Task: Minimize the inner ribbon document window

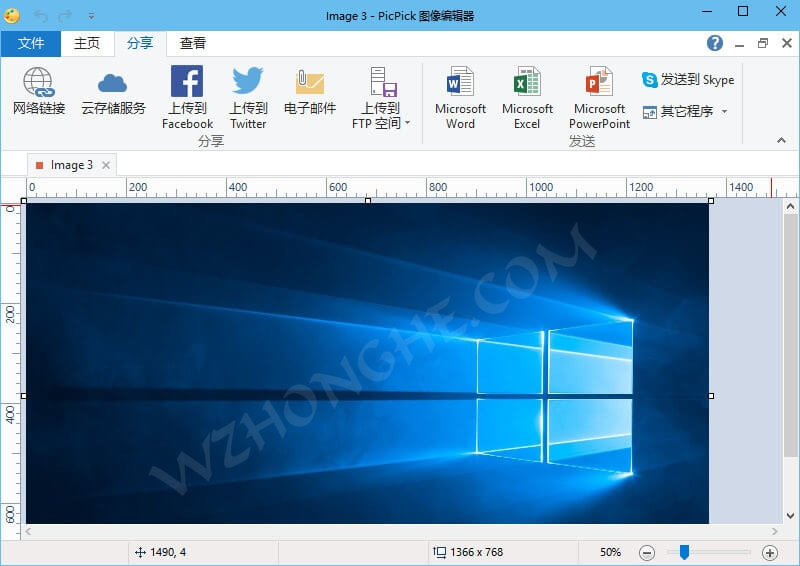Action: click(x=739, y=44)
